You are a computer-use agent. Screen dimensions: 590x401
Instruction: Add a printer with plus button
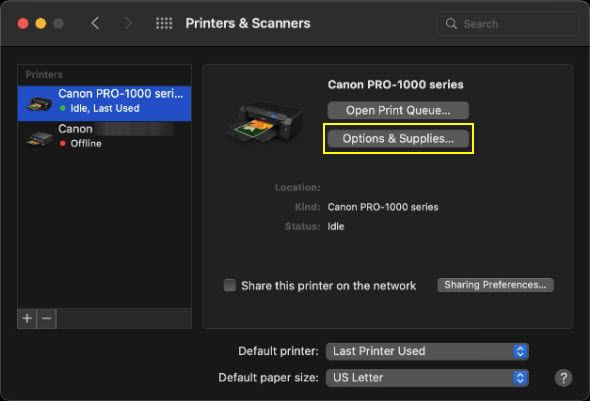pyautogui.click(x=27, y=319)
